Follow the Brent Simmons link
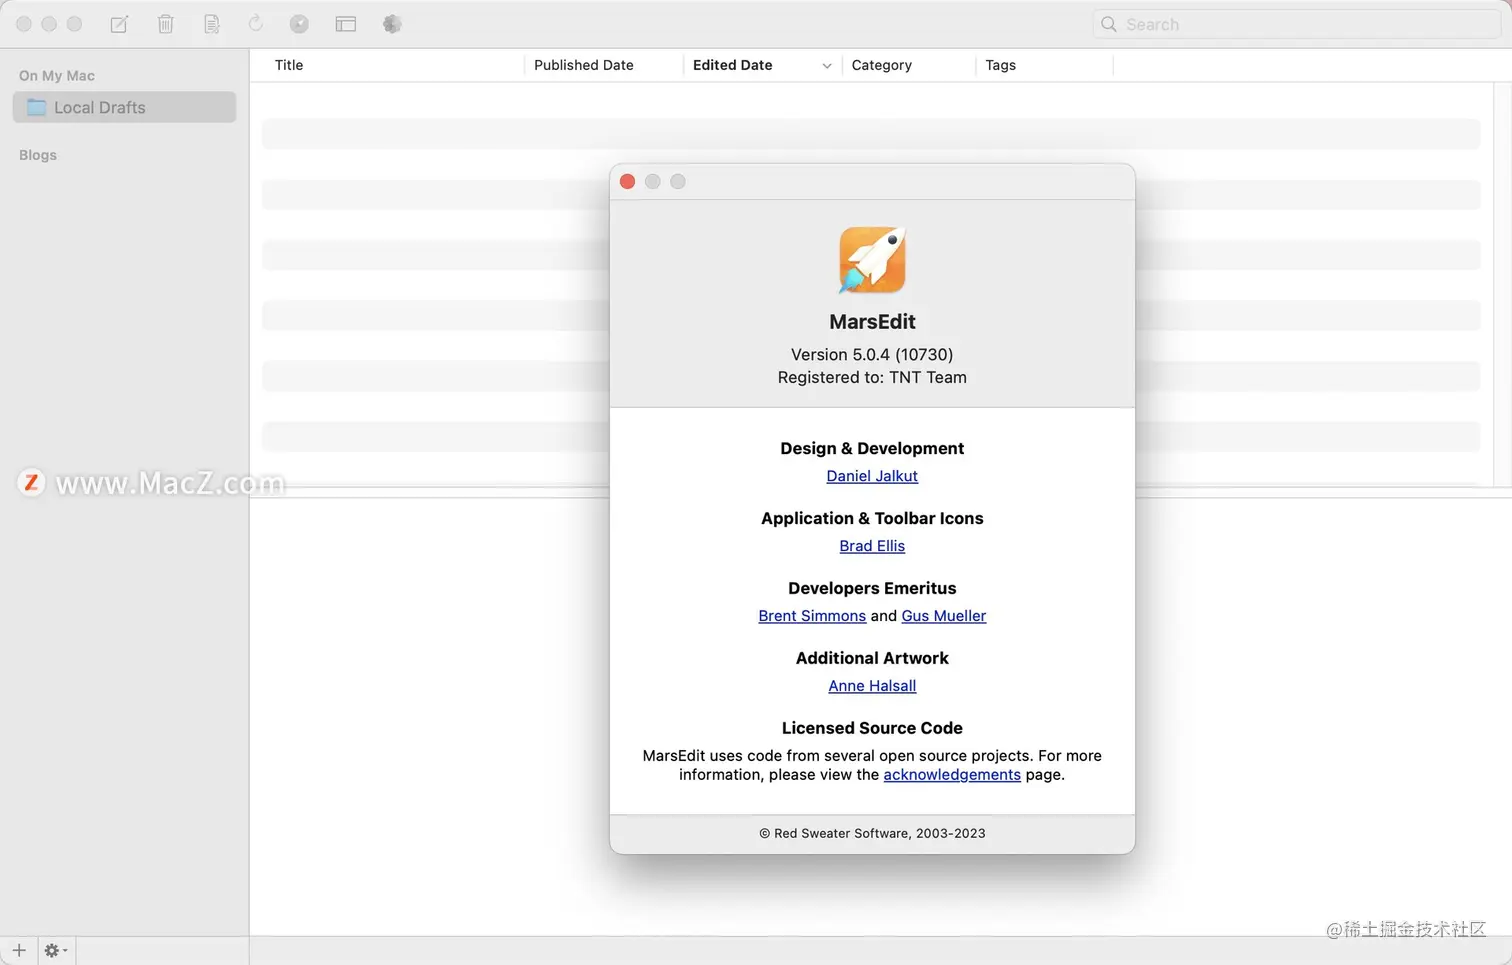 (x=812, y=616)
